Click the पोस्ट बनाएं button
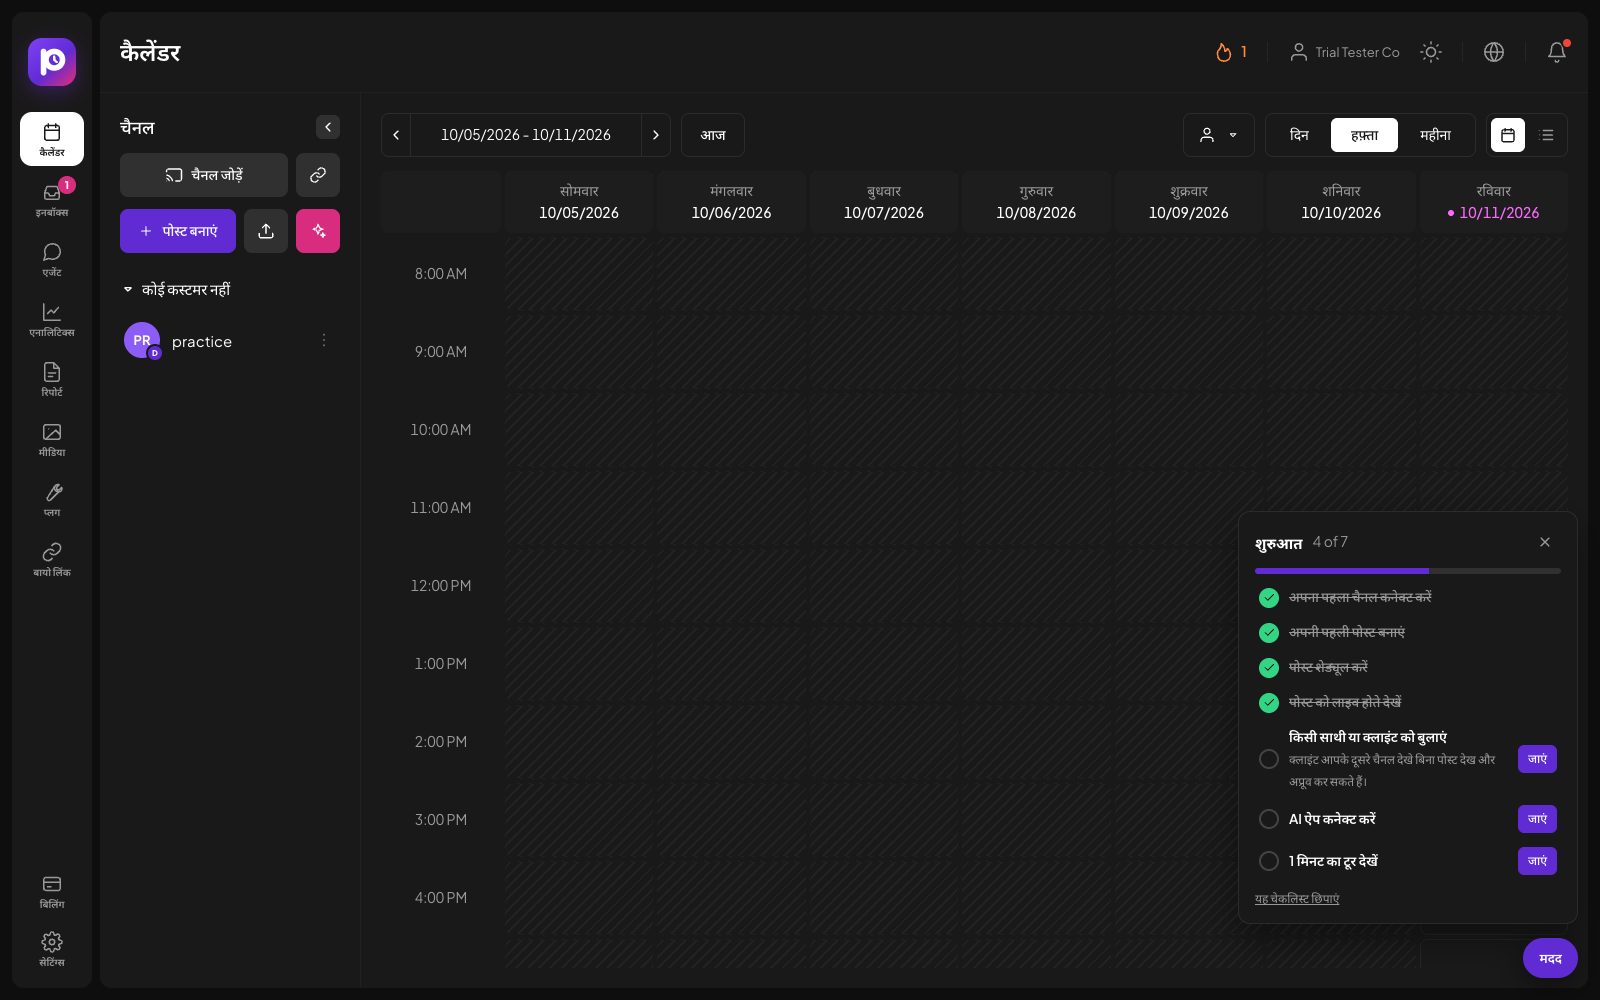Image resolution: width=1600 pixels, height=1000 pixels. pos(178,231)
